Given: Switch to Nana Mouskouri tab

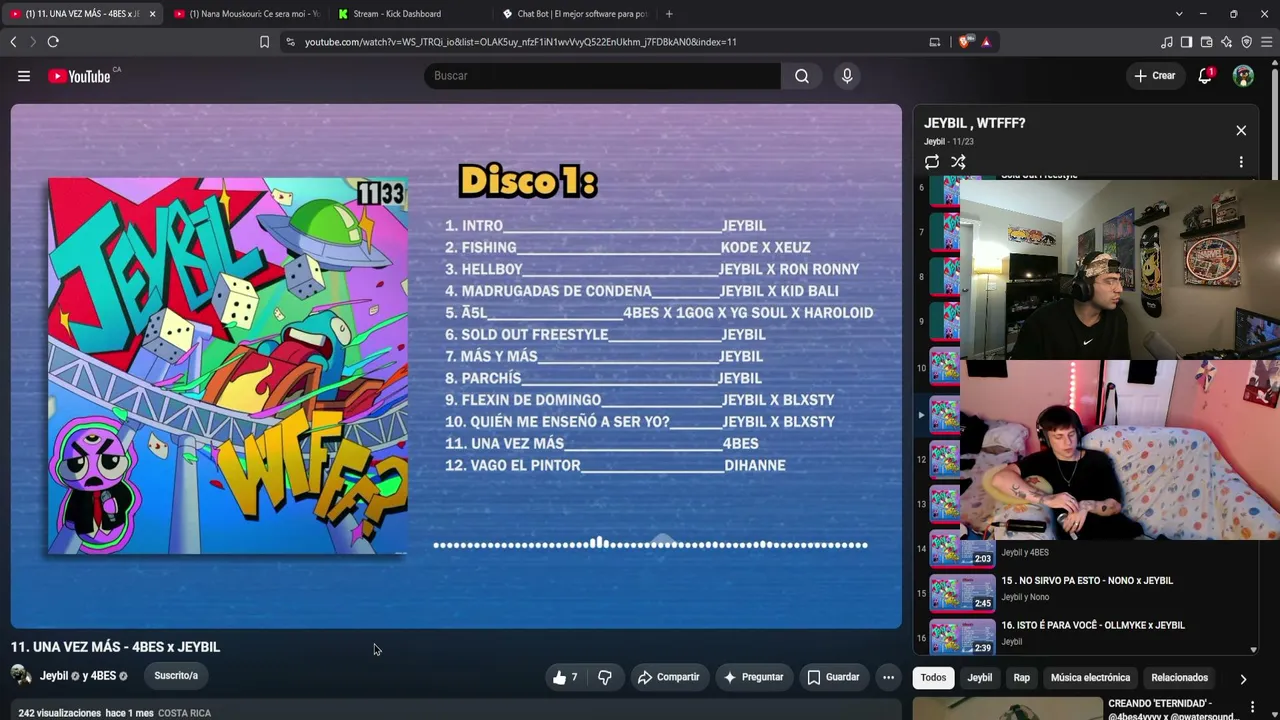Looking at the screenshot, I should click(246, 14).
